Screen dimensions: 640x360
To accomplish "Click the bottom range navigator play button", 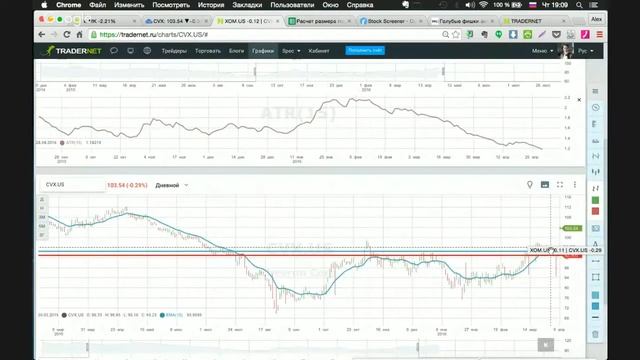I will (x=546, y=344).
